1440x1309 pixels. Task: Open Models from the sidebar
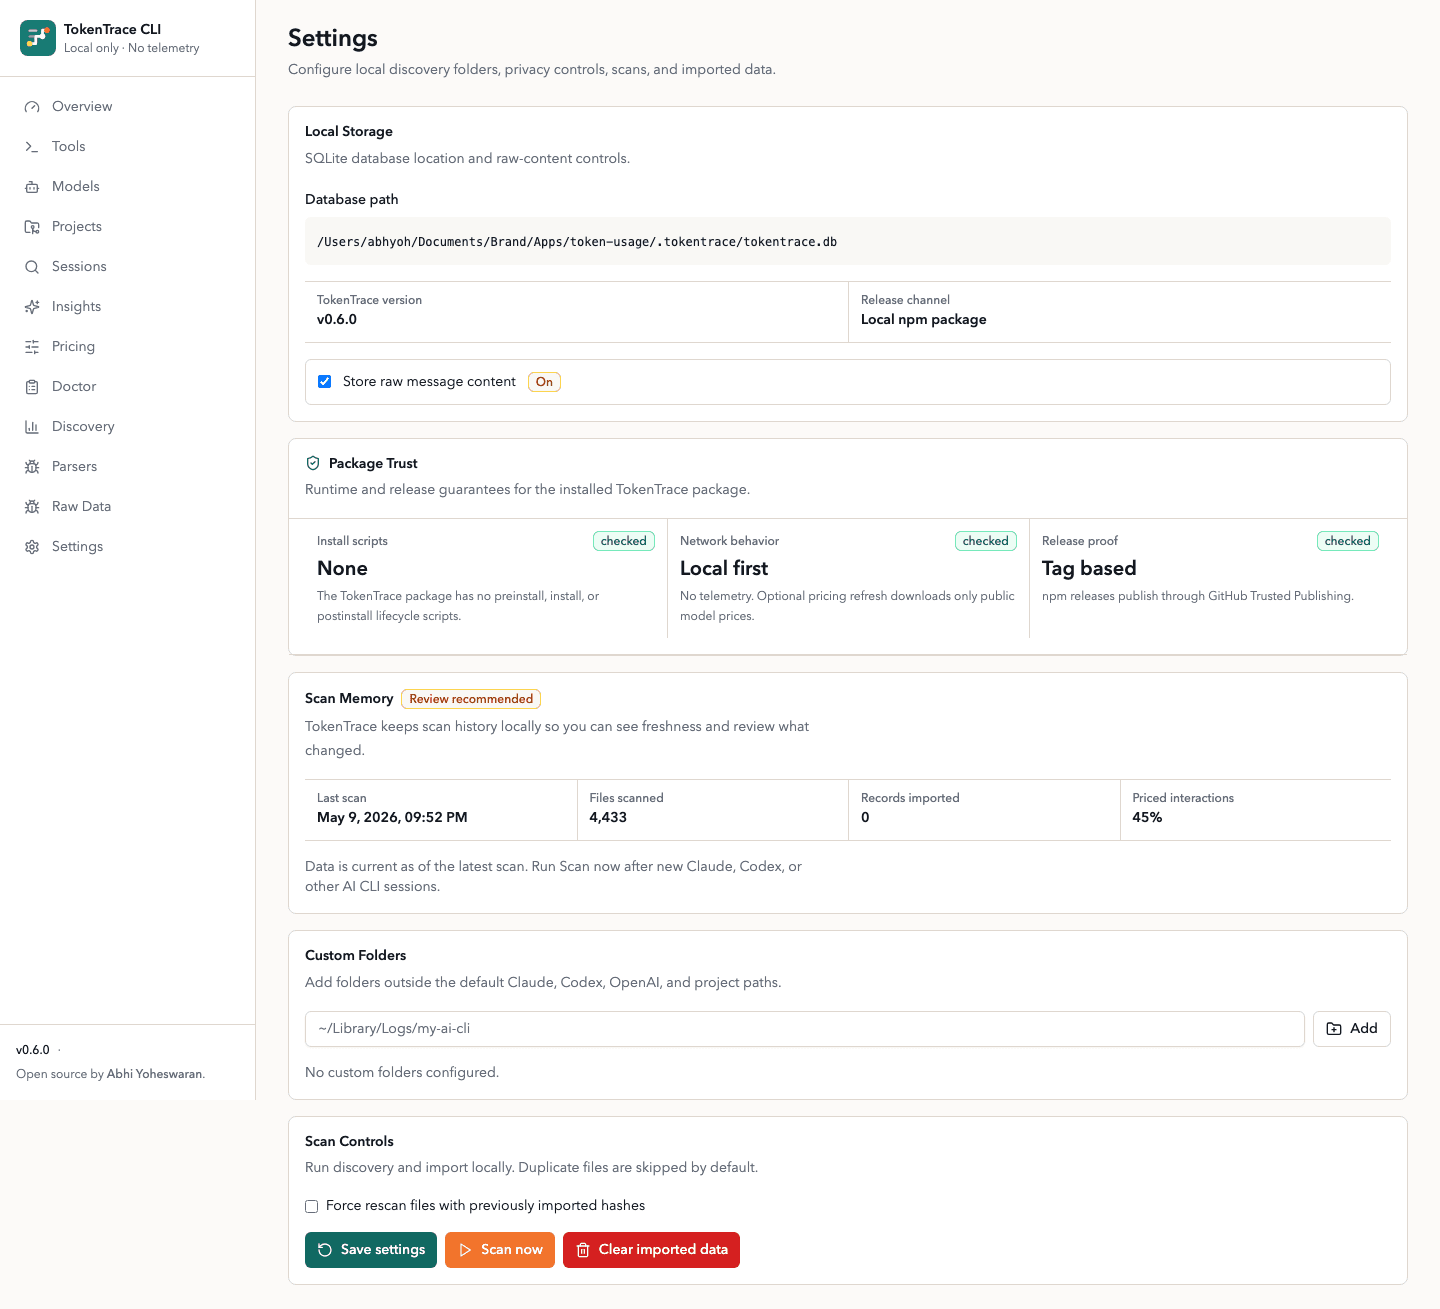coord(128,187)
